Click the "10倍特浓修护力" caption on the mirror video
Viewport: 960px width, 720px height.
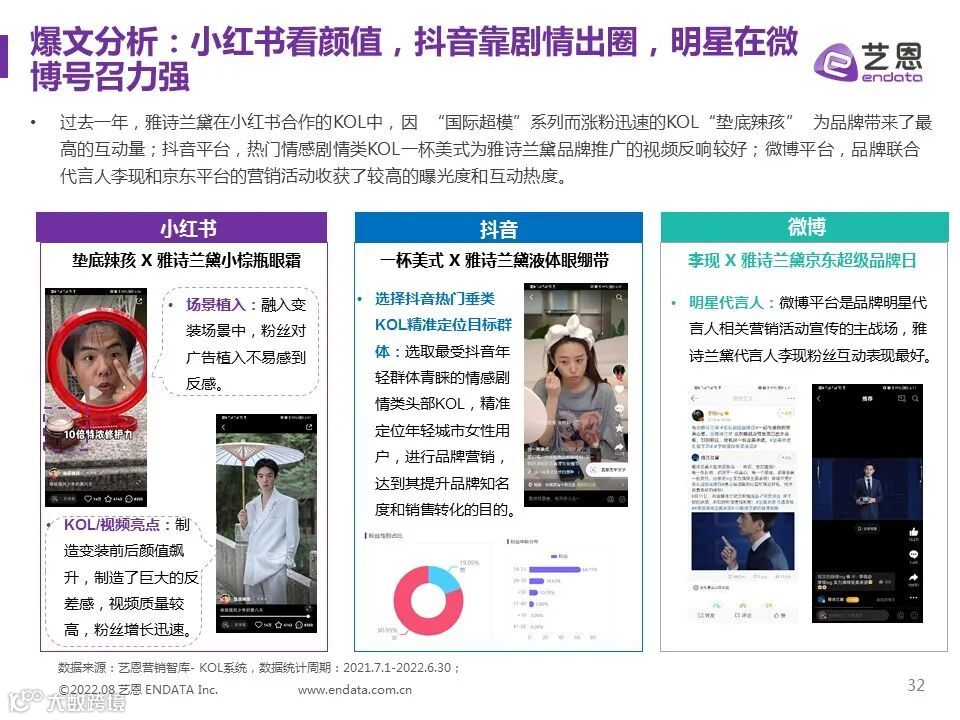[98, 434]
